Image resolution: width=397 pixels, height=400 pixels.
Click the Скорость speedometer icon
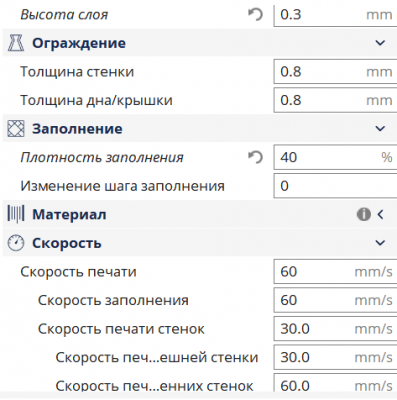(16, 243)
